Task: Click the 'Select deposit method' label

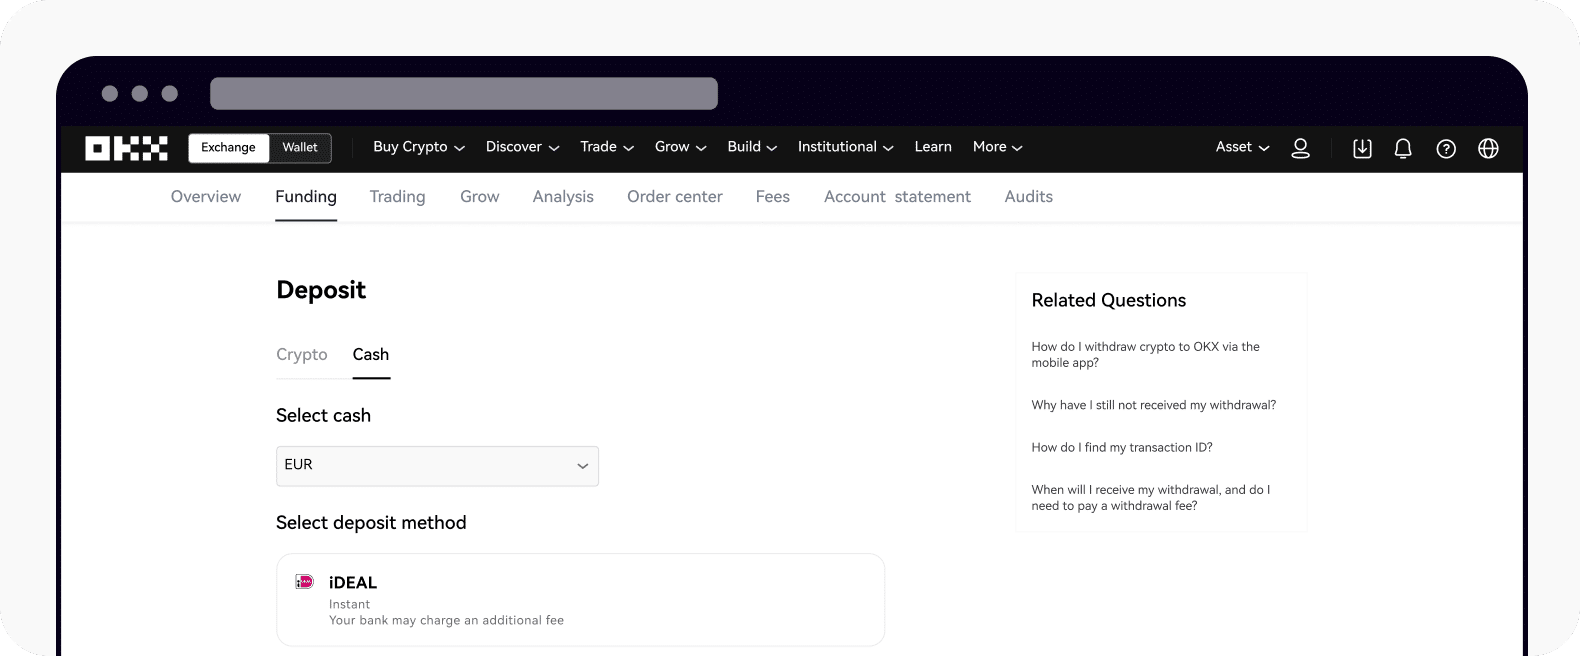Action: 371,523
